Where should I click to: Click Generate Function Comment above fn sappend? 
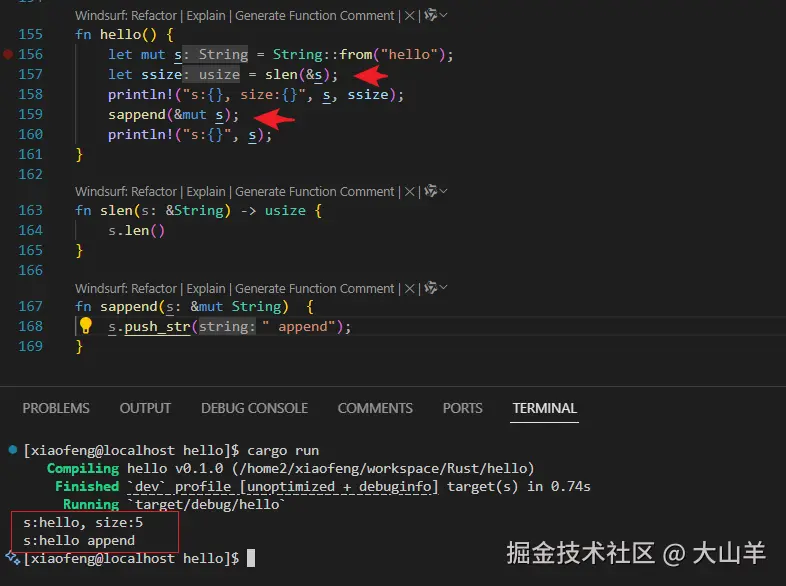[315, 289]
